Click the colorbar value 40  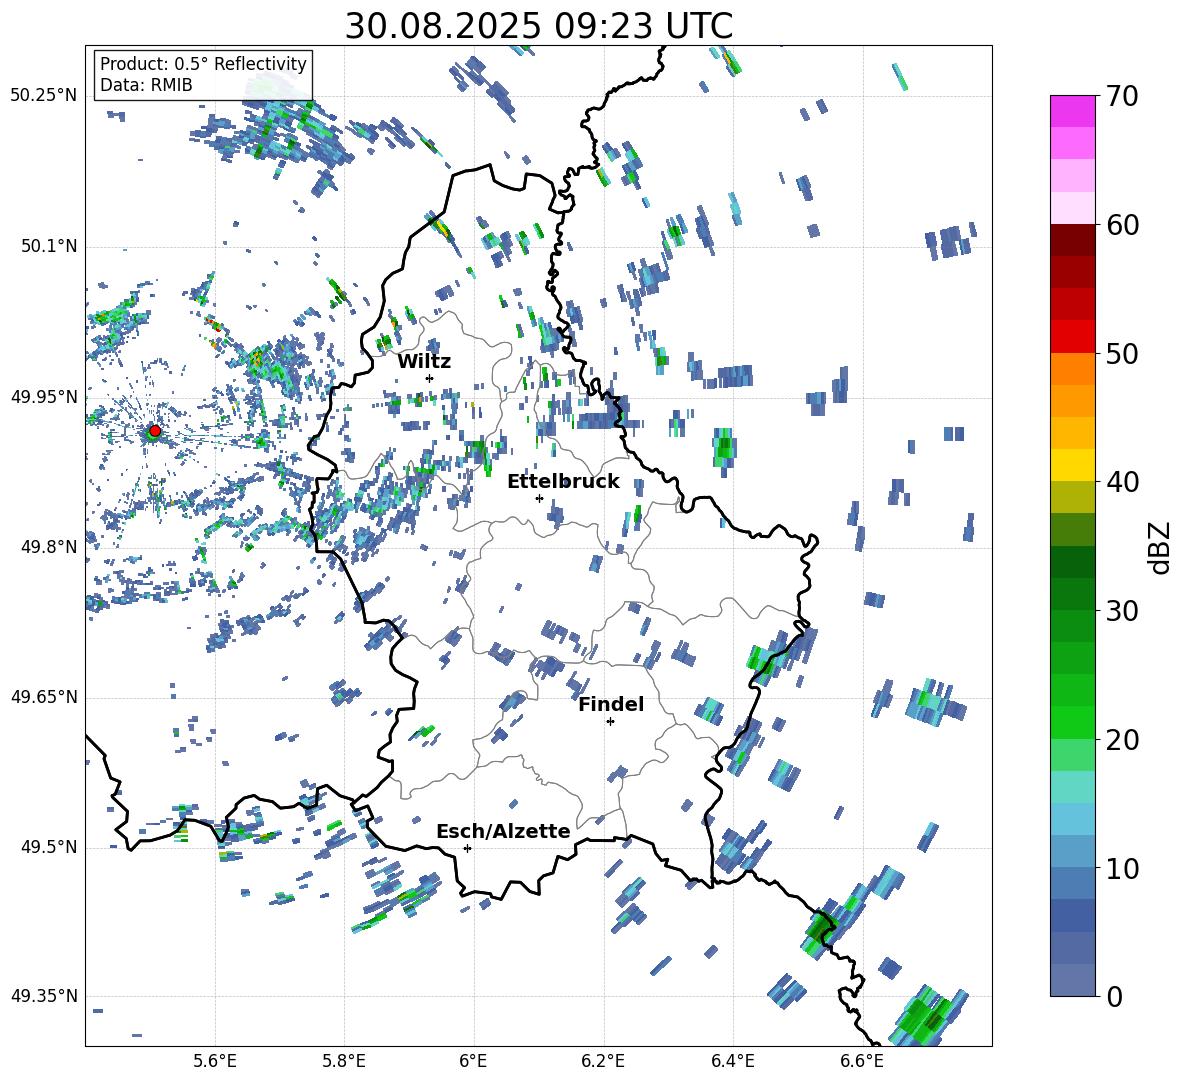1123,482
